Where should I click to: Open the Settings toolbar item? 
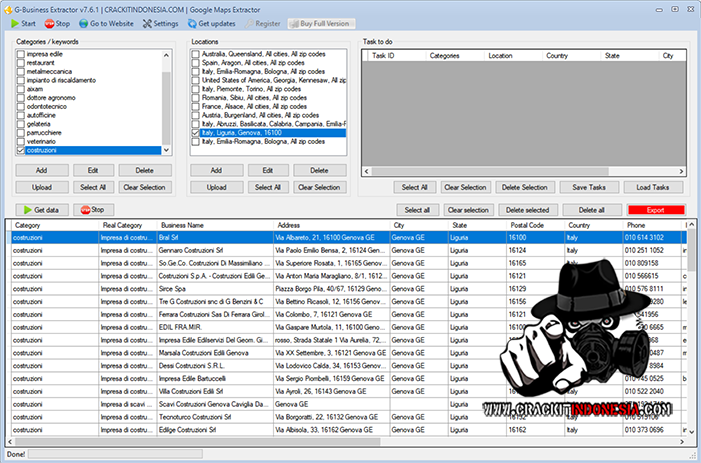[160, 22]
